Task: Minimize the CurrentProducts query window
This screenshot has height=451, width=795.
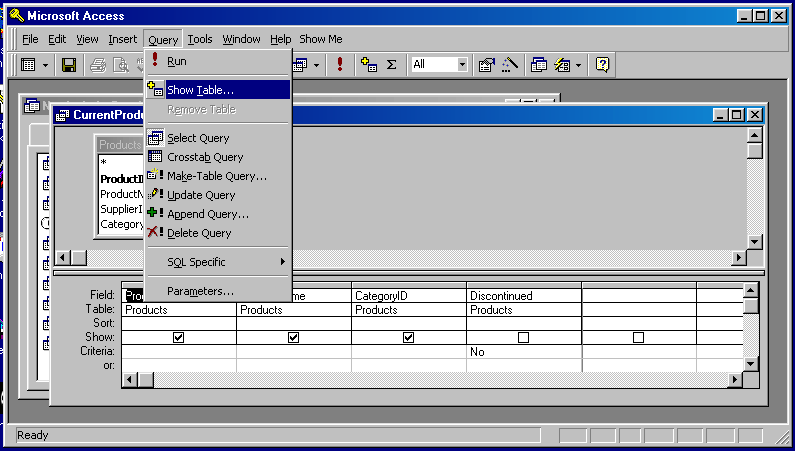Action: point(721,115)
